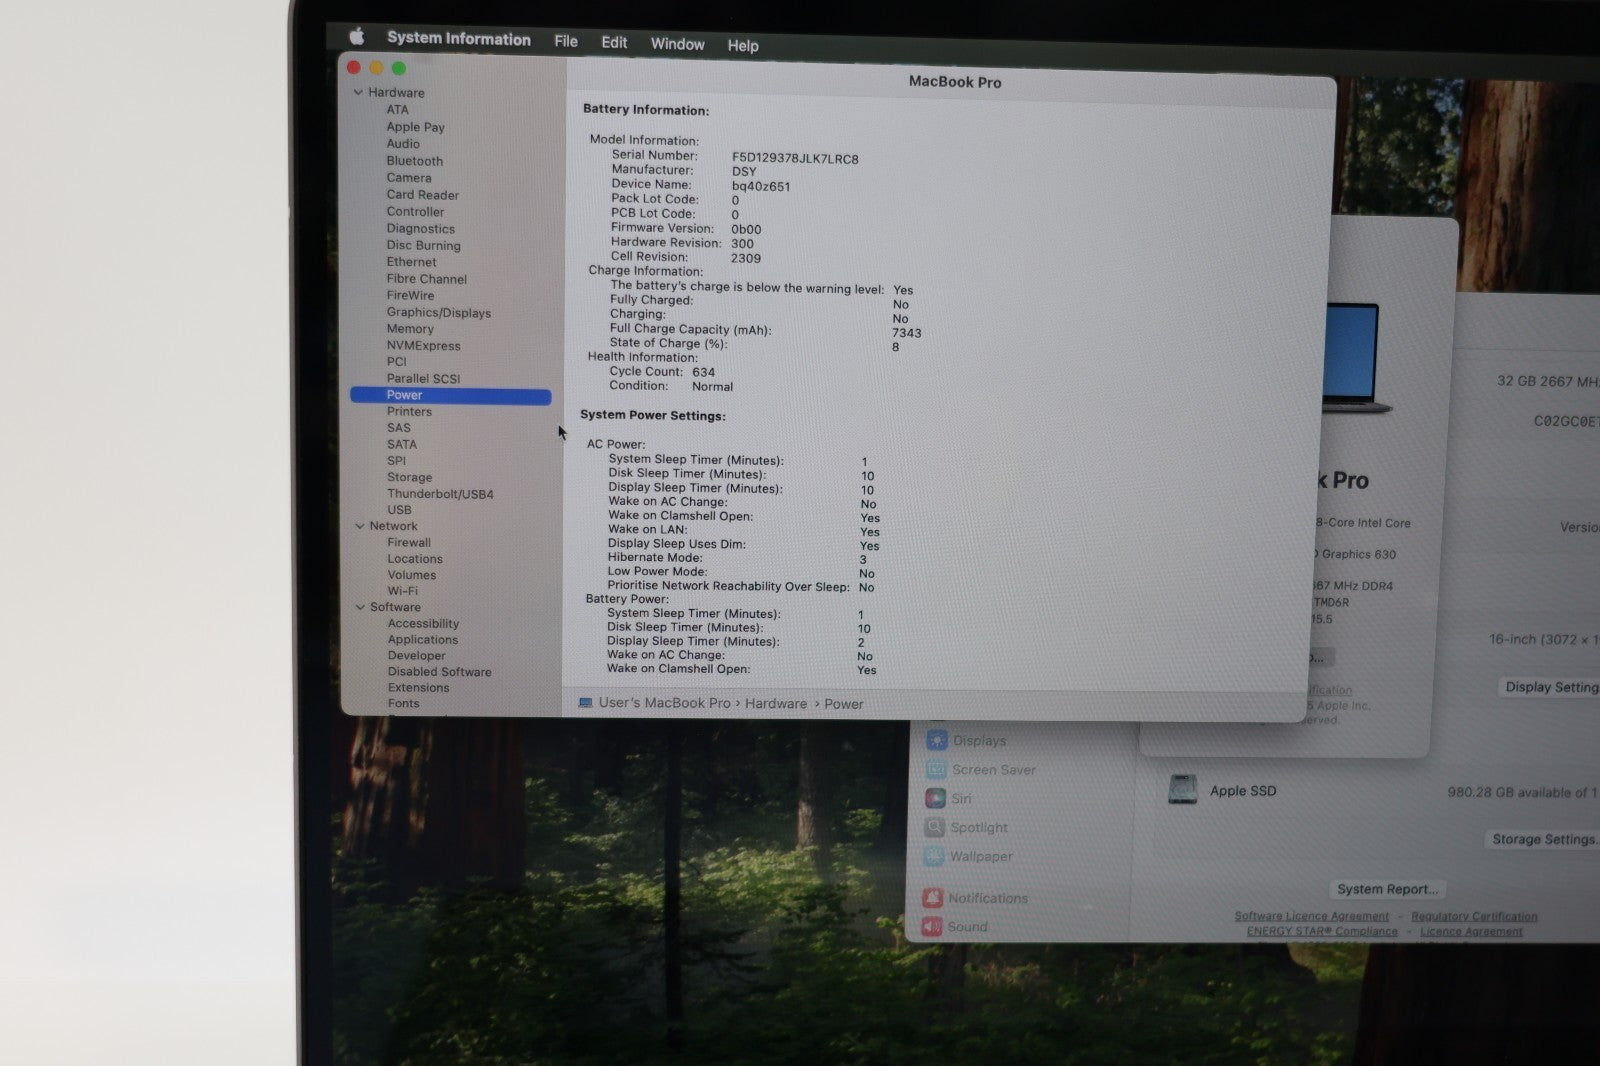1600x1066 pixels.
Task: Select PCI in the sidebar
Action: pos(397,362)
